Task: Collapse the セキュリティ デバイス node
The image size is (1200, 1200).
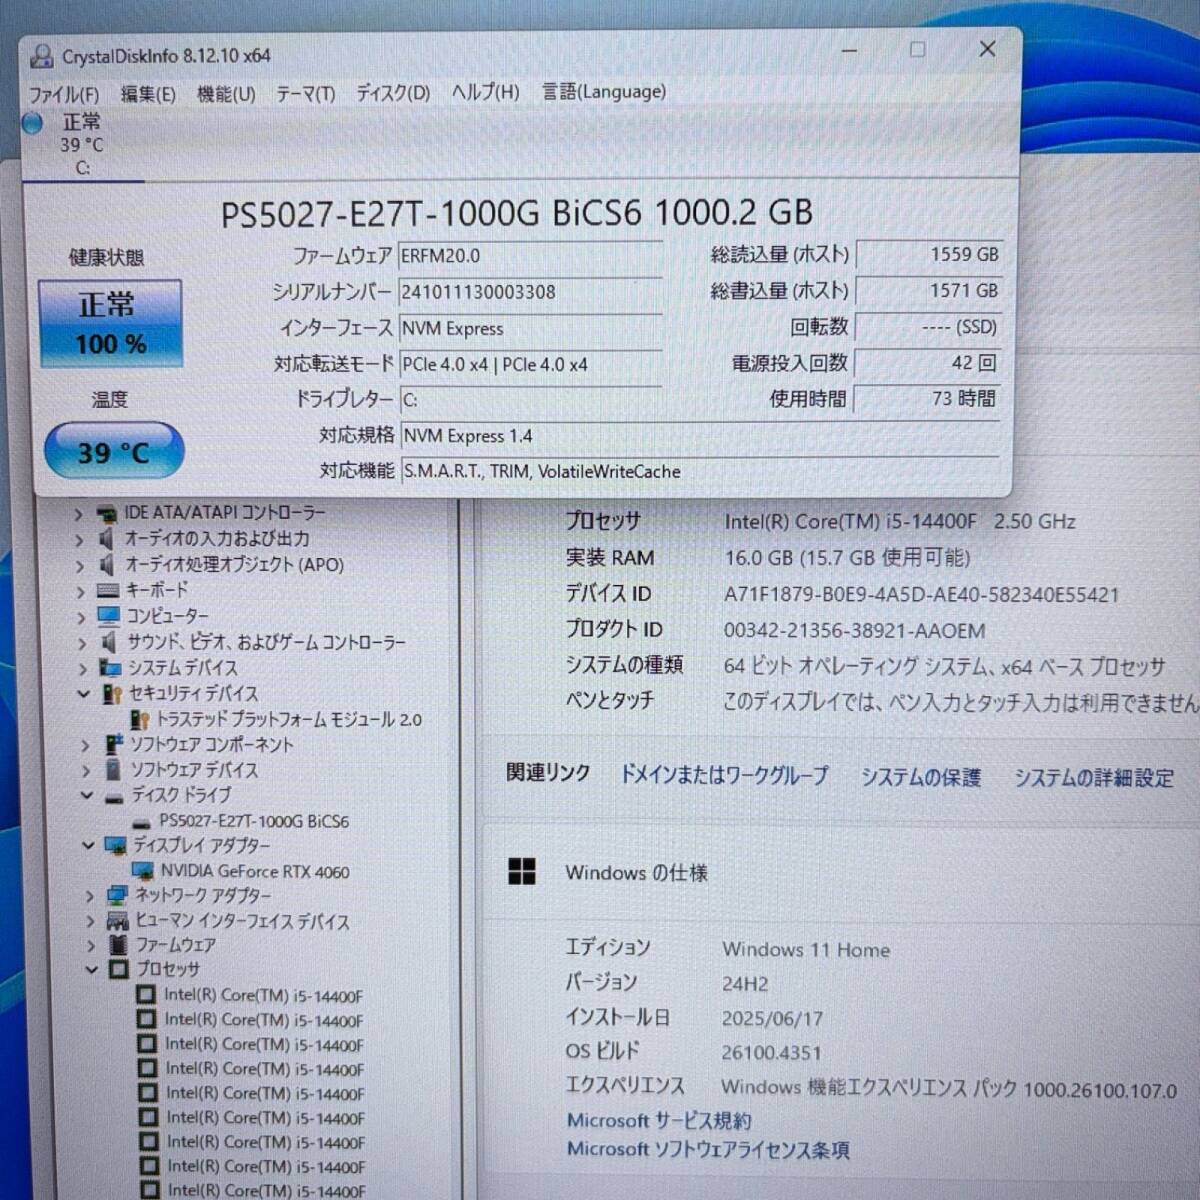Action: tap(84, 693)
